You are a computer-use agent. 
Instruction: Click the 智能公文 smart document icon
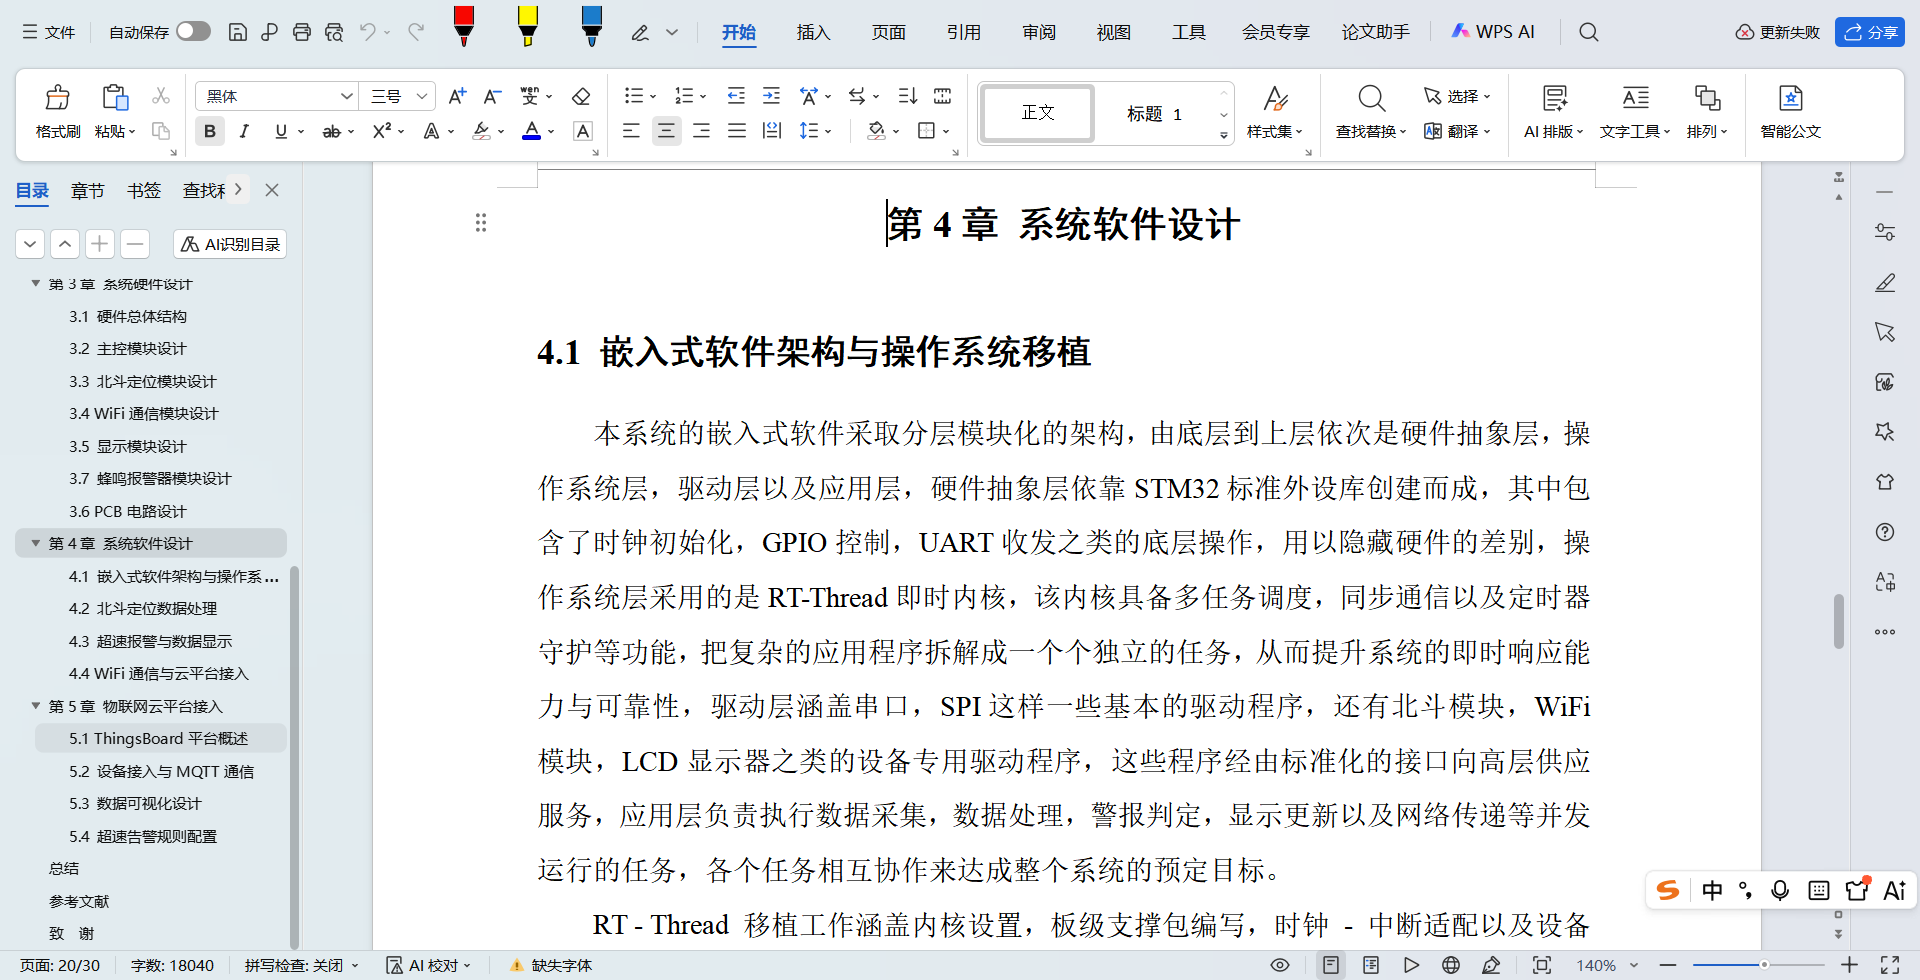[1791, 98]
